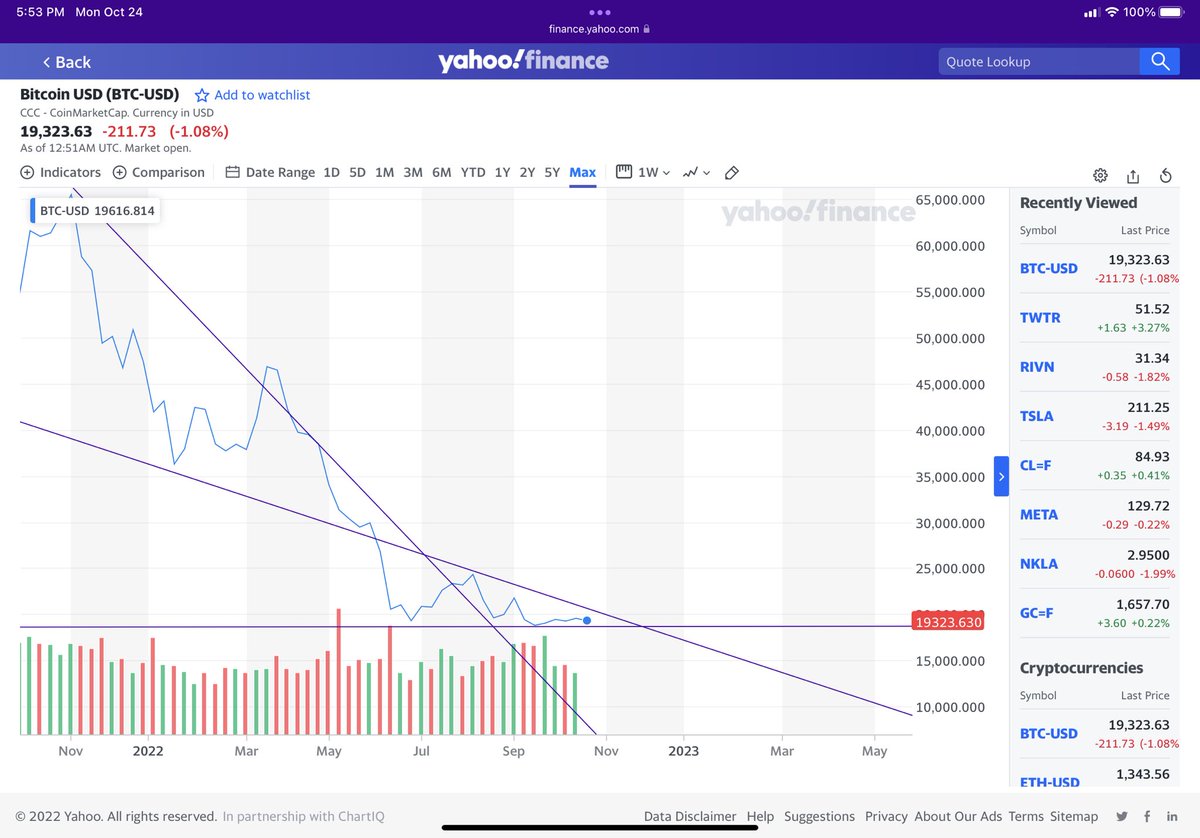Select the 1Y range

click(502, 172)
